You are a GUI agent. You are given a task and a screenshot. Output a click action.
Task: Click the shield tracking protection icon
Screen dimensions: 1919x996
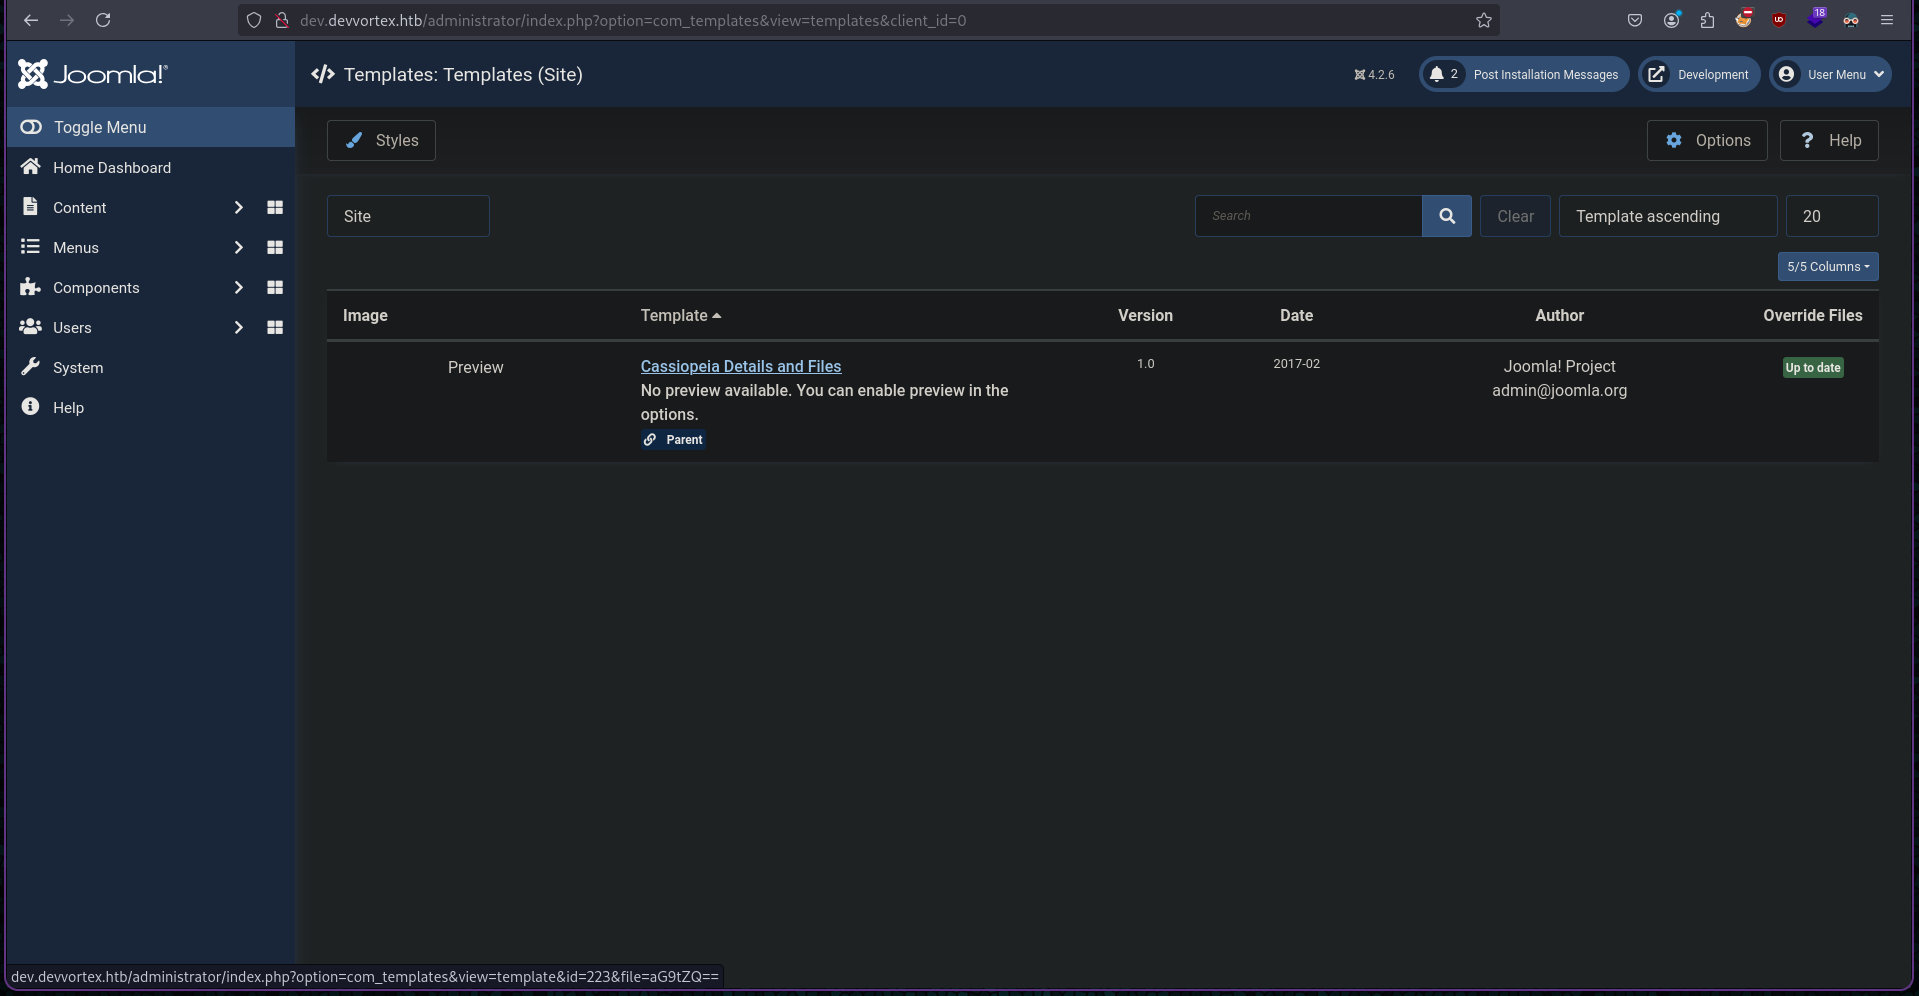point(254,20)
